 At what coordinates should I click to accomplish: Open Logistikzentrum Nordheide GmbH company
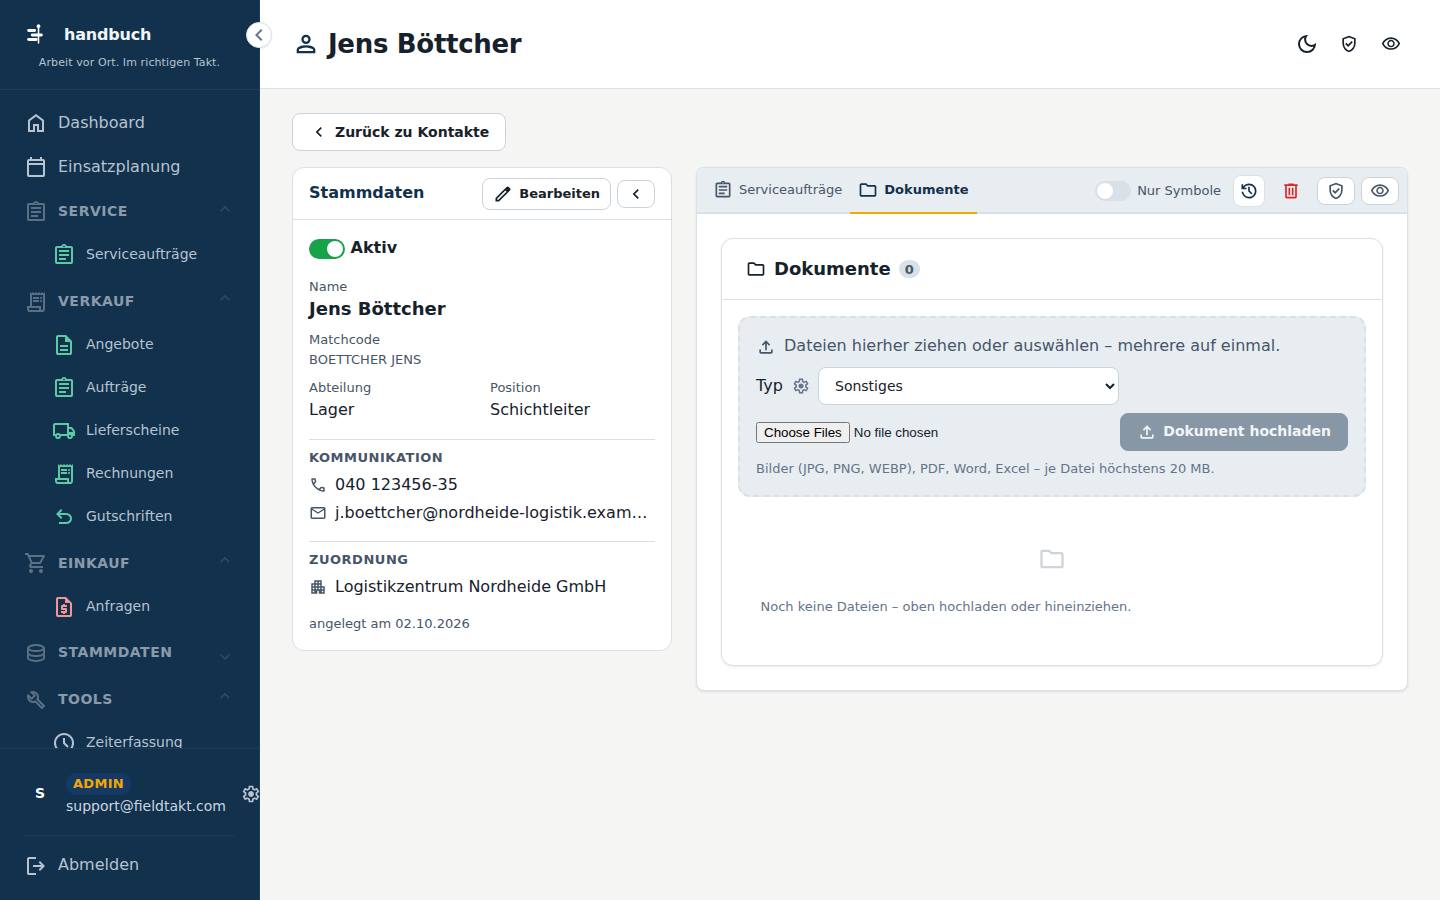(x=470, y=587)
